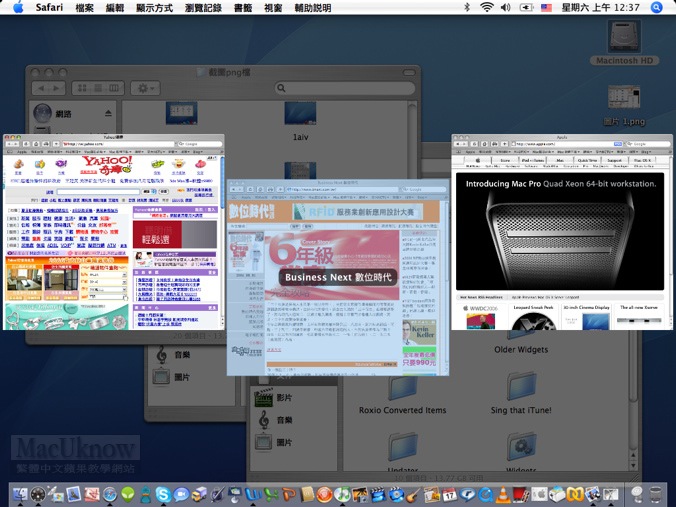
Task: Open System Preferences Apple icon in the Dock
Action: [x=539, y=494]
